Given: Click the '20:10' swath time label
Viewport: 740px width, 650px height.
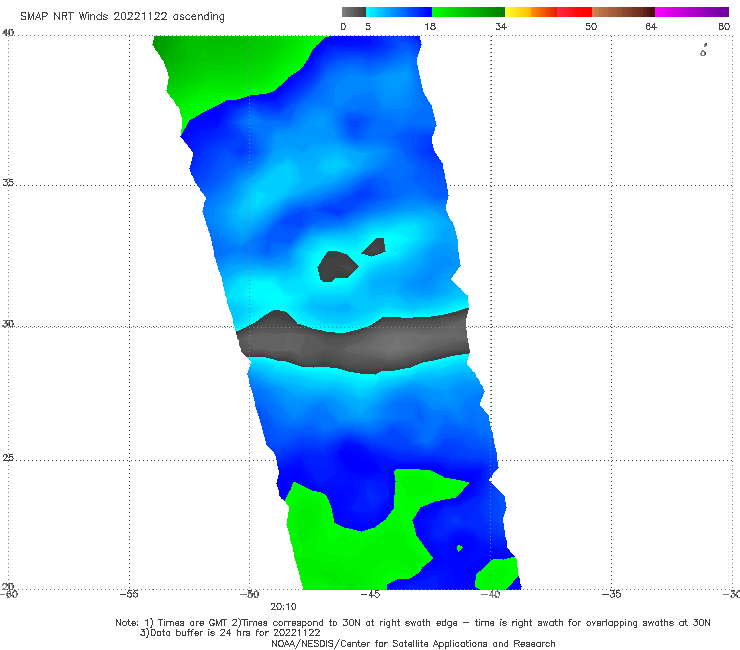Looking at the screenshot, I should coord(283,607).
